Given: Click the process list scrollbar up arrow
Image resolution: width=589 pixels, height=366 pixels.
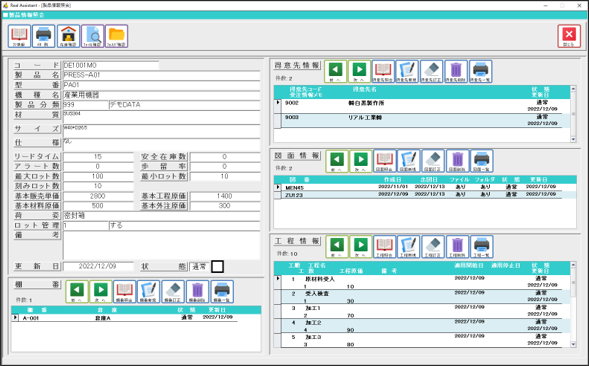Looking at the screenshot, I should pos(573,265).
